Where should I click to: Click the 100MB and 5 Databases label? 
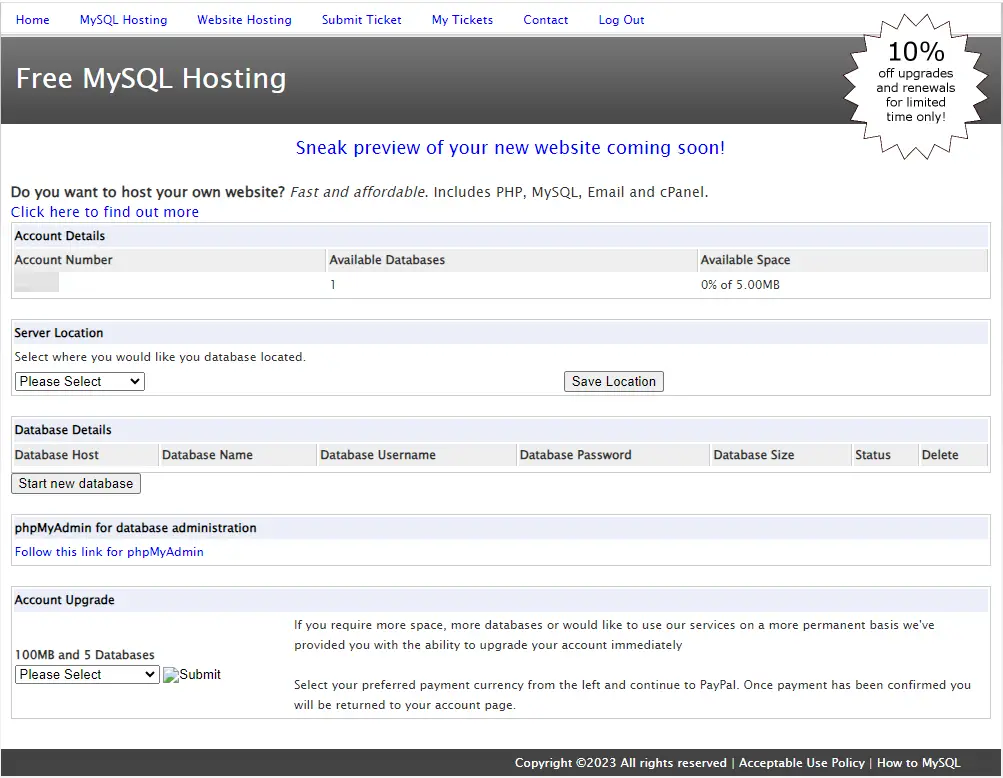[84, 655]
